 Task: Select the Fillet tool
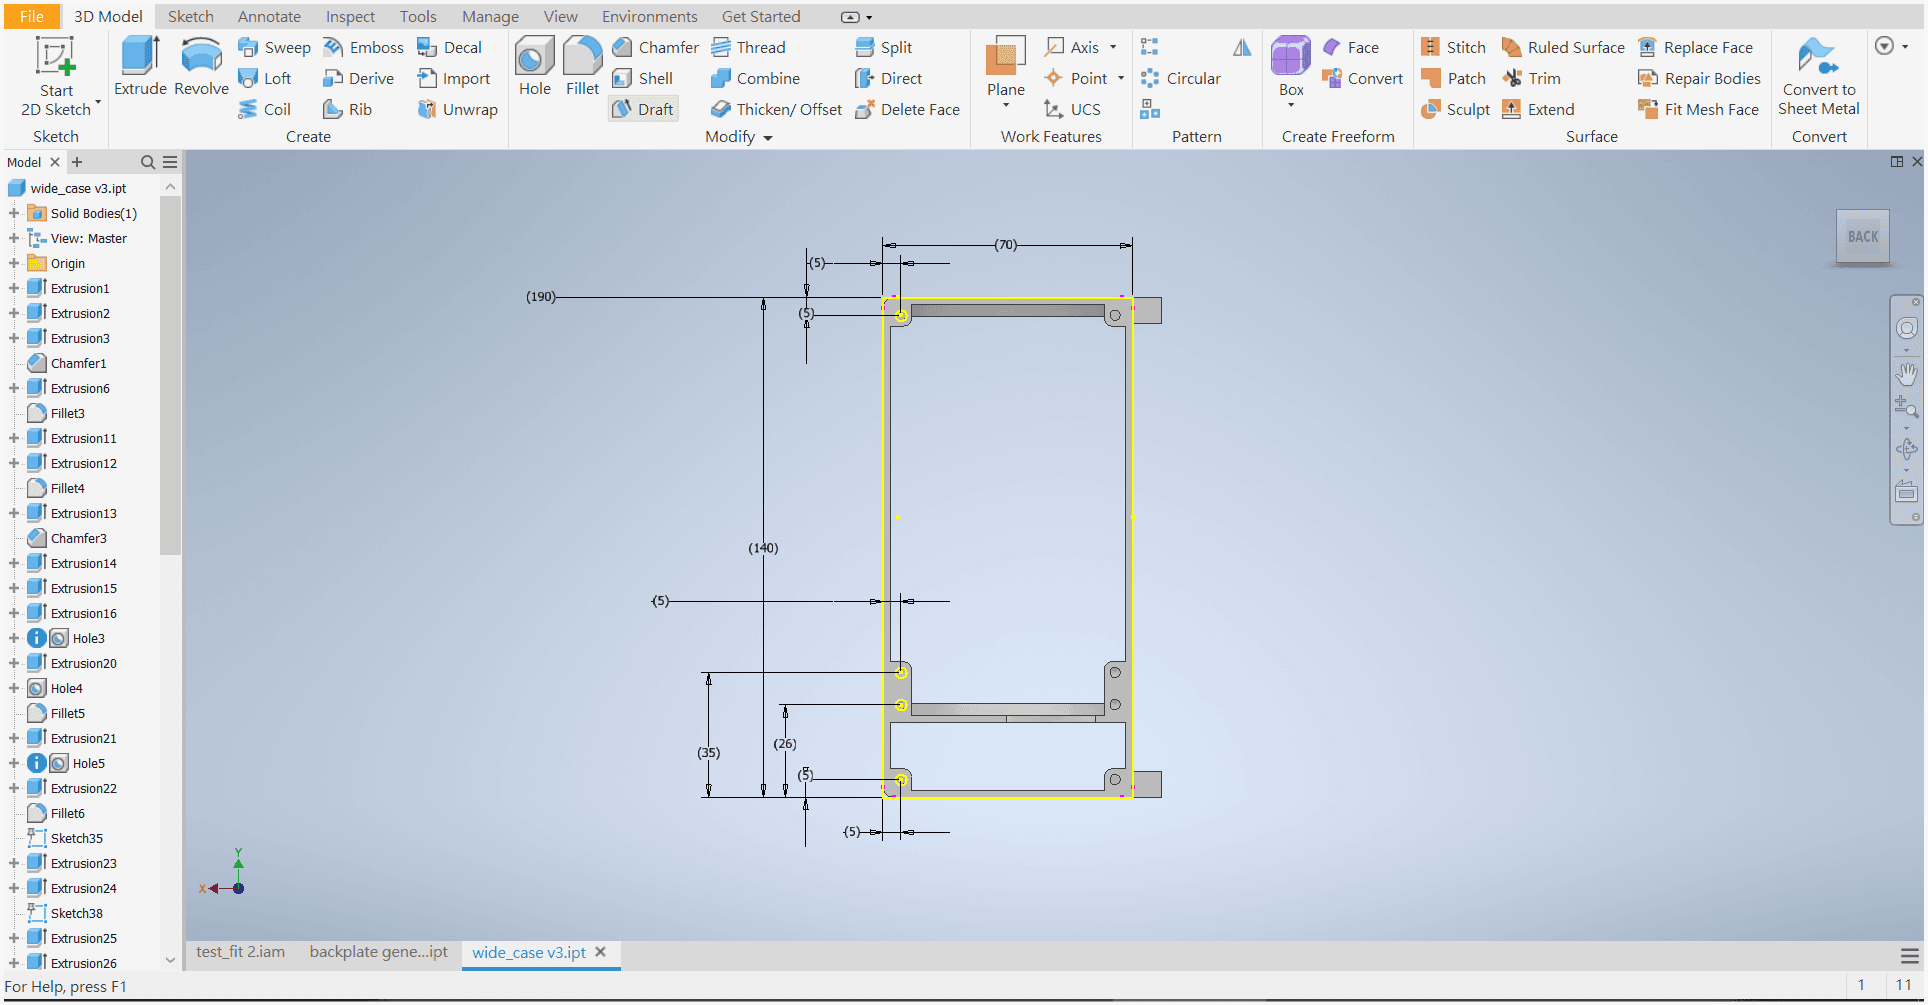tap(582, 65)
